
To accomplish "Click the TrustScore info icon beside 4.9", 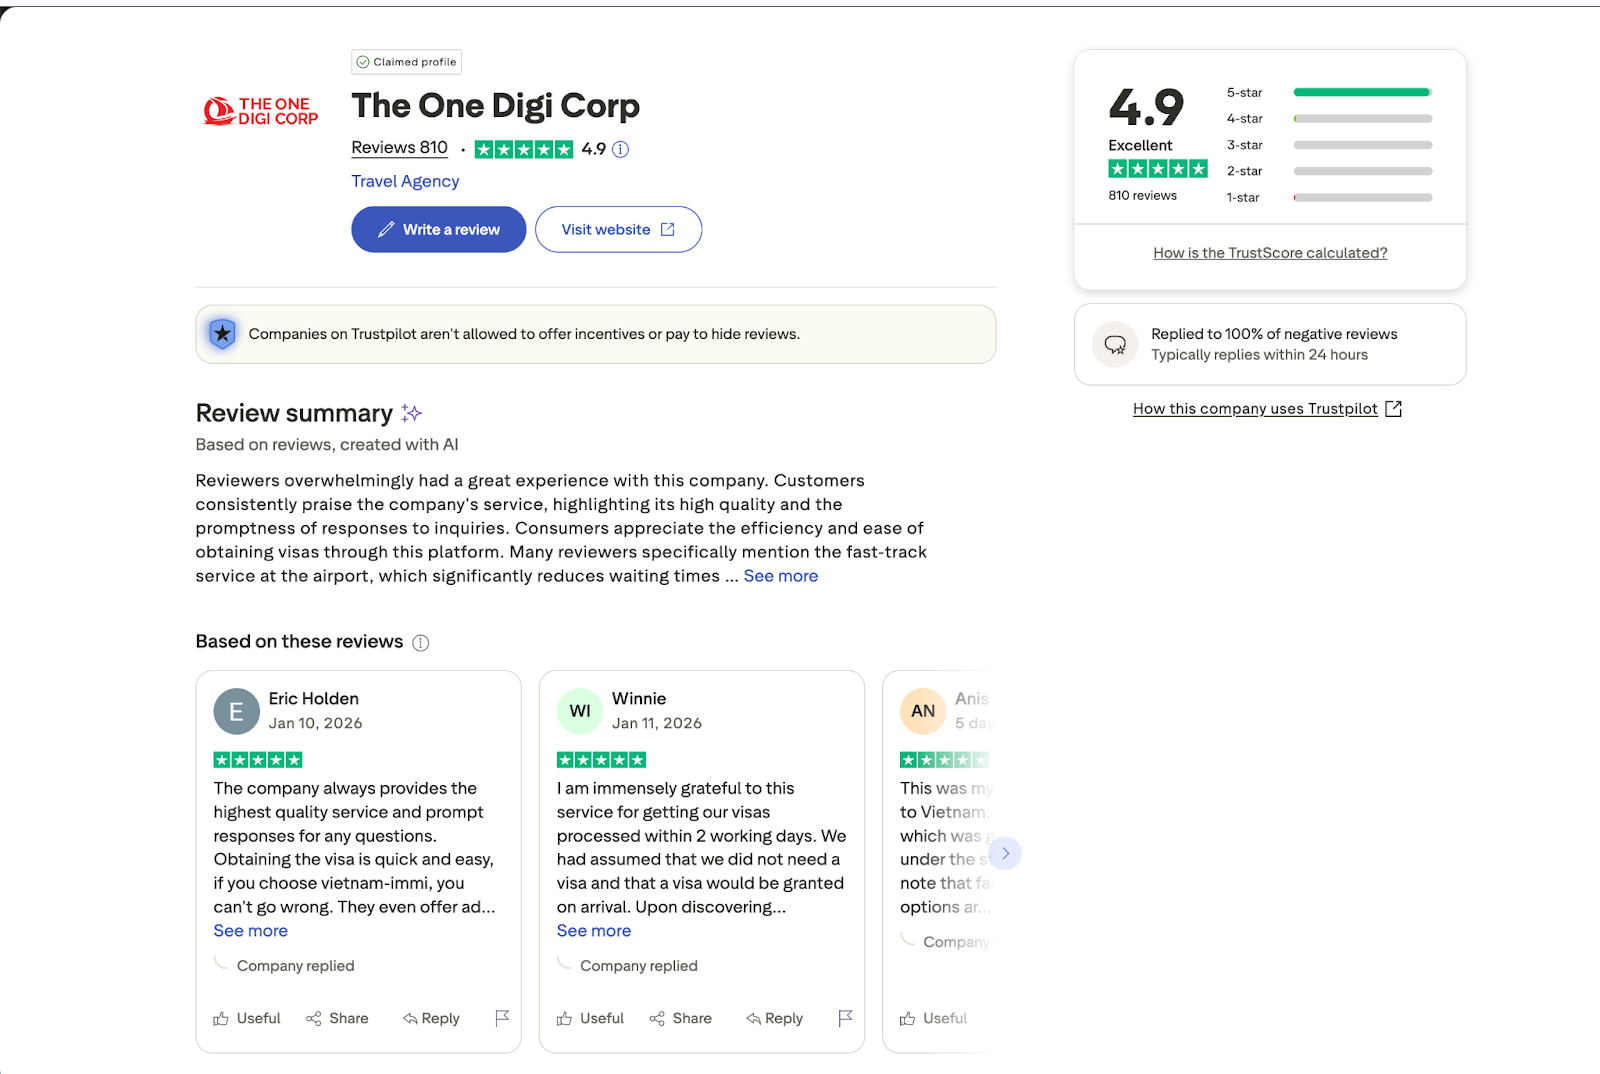I will pyautogui.click(x=620, y=149).
